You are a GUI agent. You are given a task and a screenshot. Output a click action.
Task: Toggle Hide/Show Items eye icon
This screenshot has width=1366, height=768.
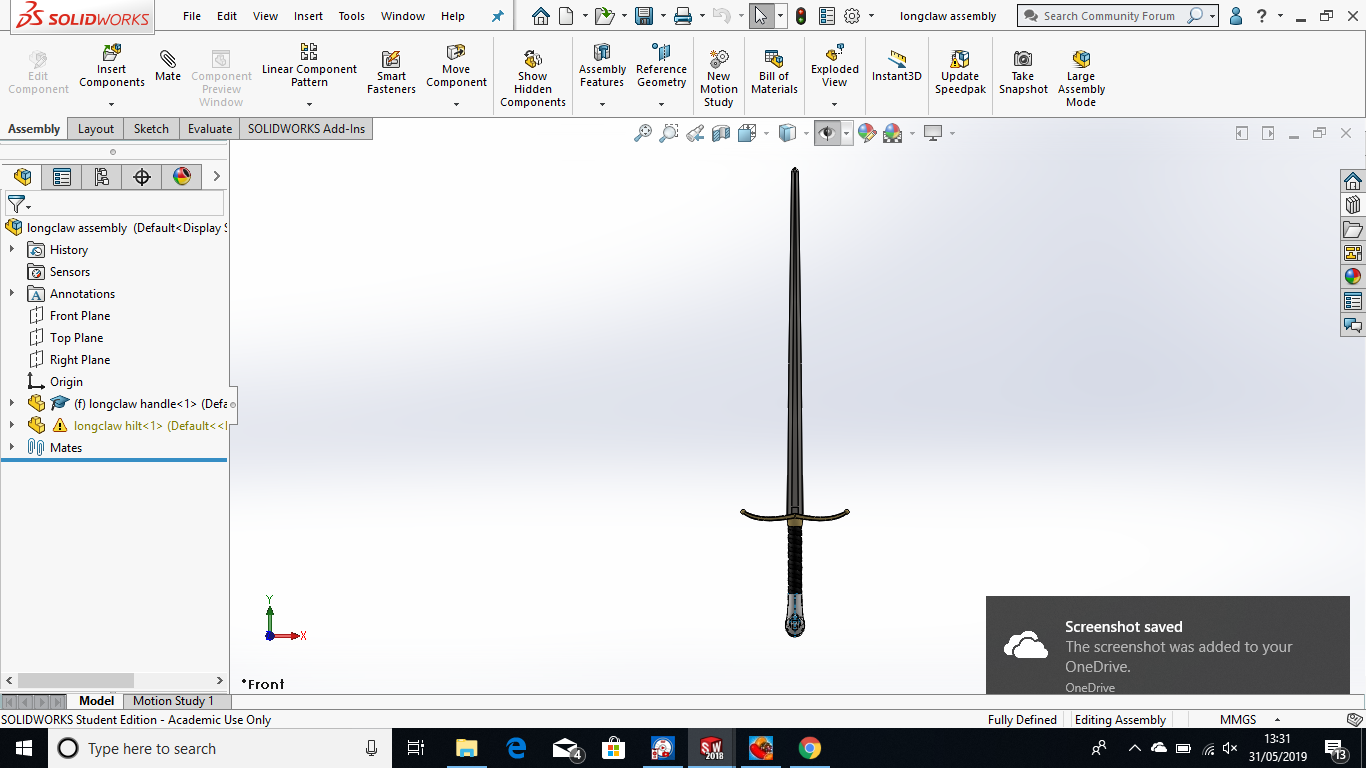point(827,133)
